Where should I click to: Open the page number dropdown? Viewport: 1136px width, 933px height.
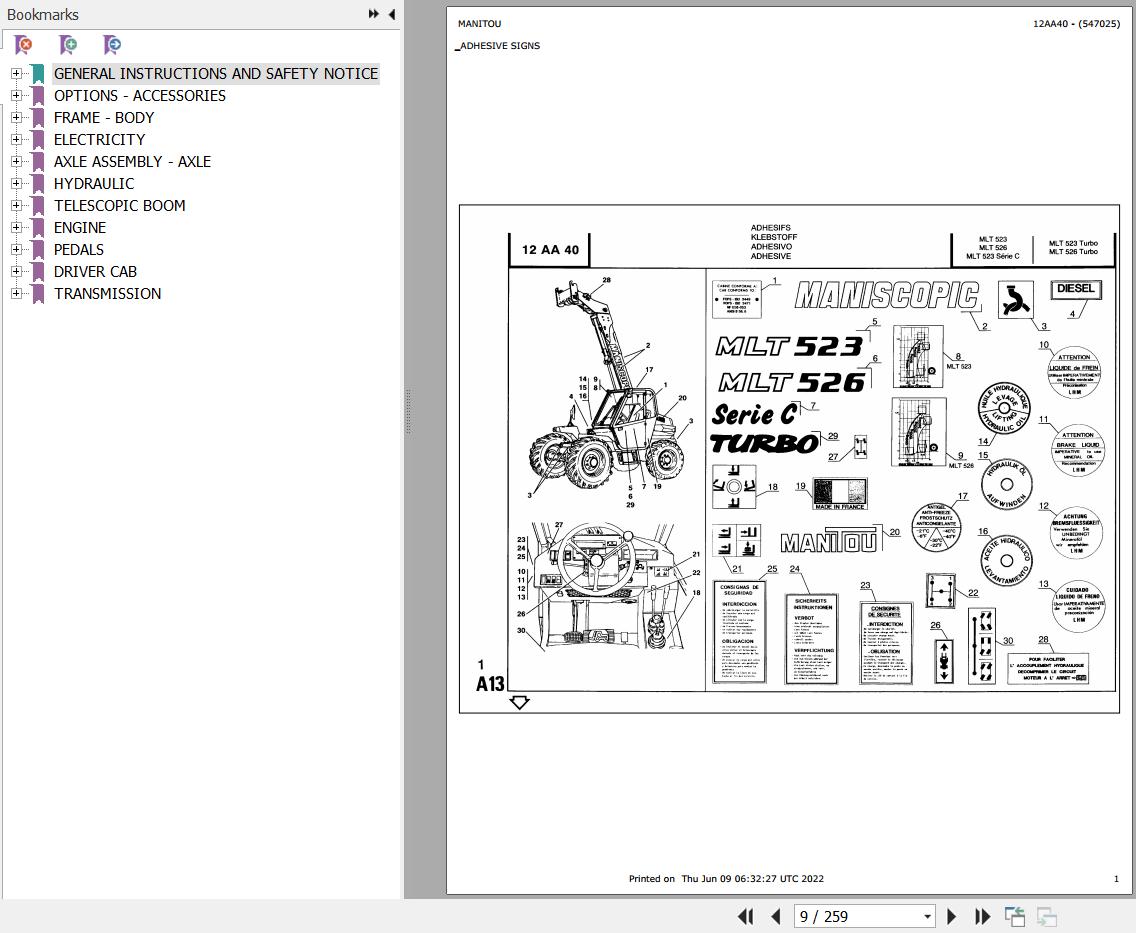click(926, 916)
